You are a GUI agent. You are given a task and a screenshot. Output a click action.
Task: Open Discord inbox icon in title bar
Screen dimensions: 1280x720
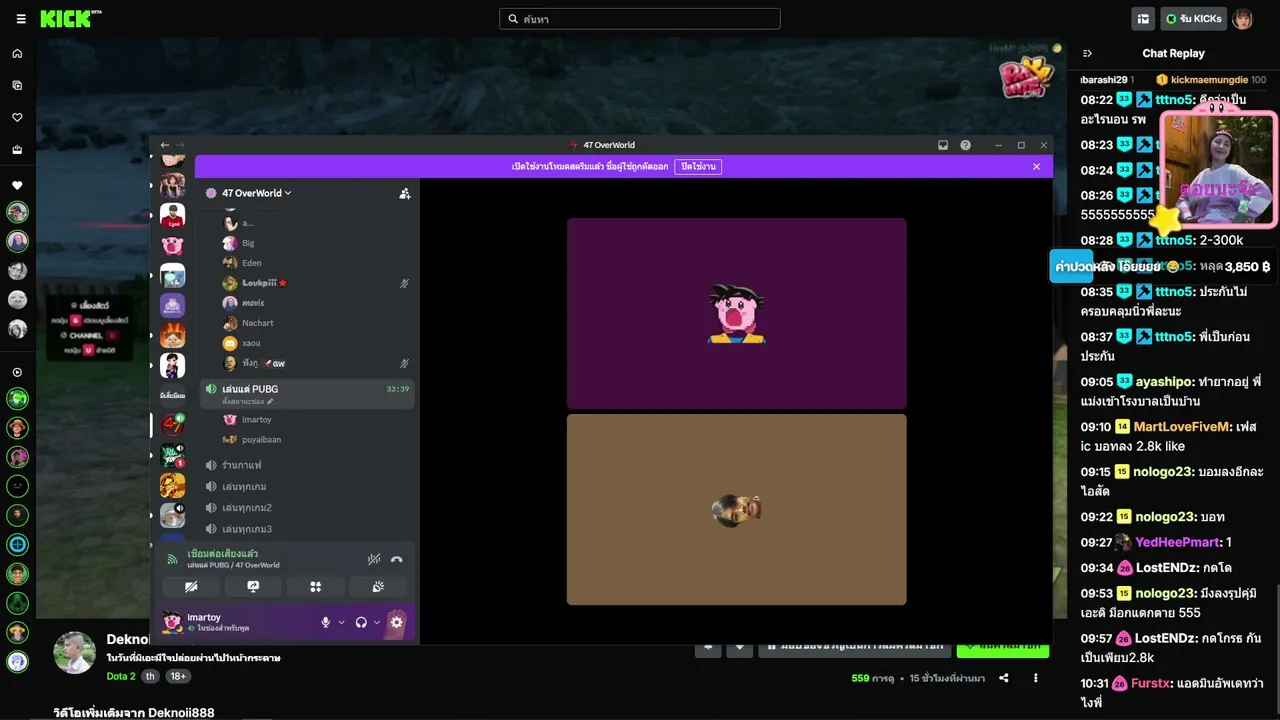[x=943, y=145]
